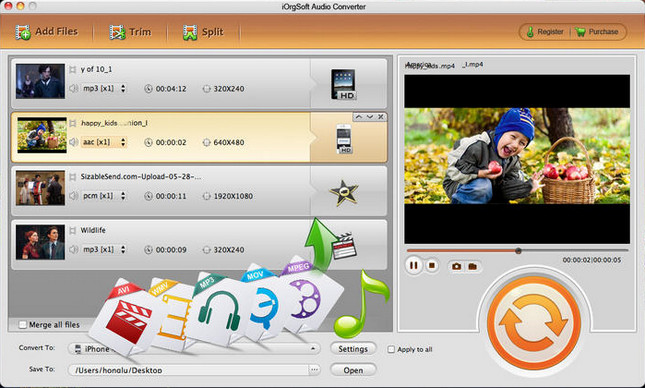Select iPad HD output icon for y of 10_1
Screen dimensions: 645x388
click(x=343, y=84)
